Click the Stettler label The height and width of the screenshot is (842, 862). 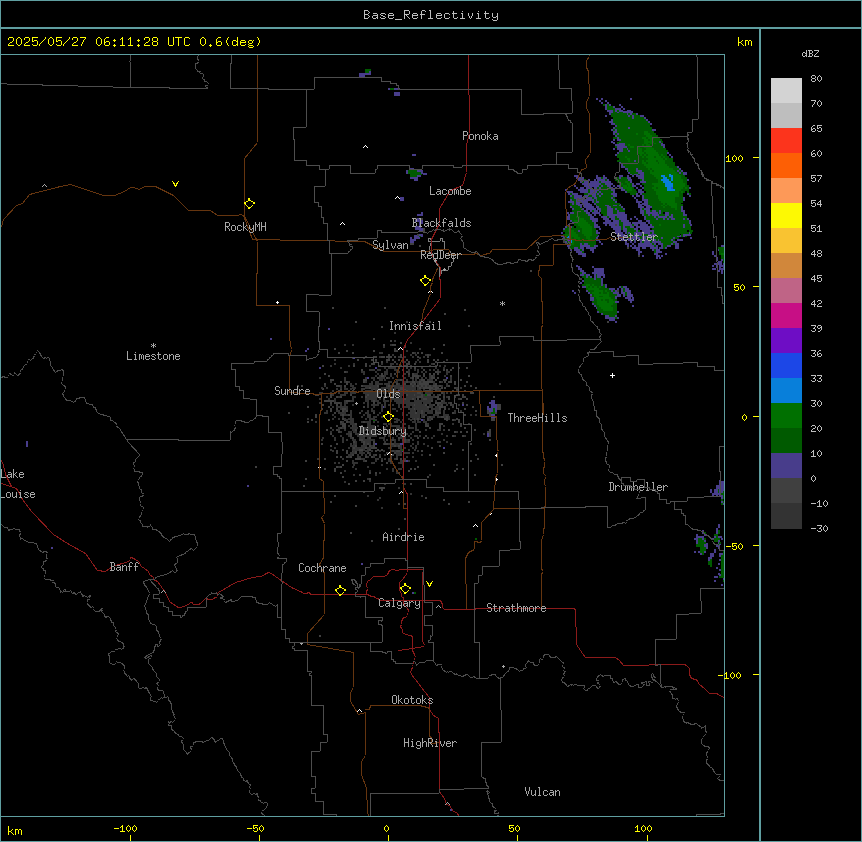[x=634, y=237]
